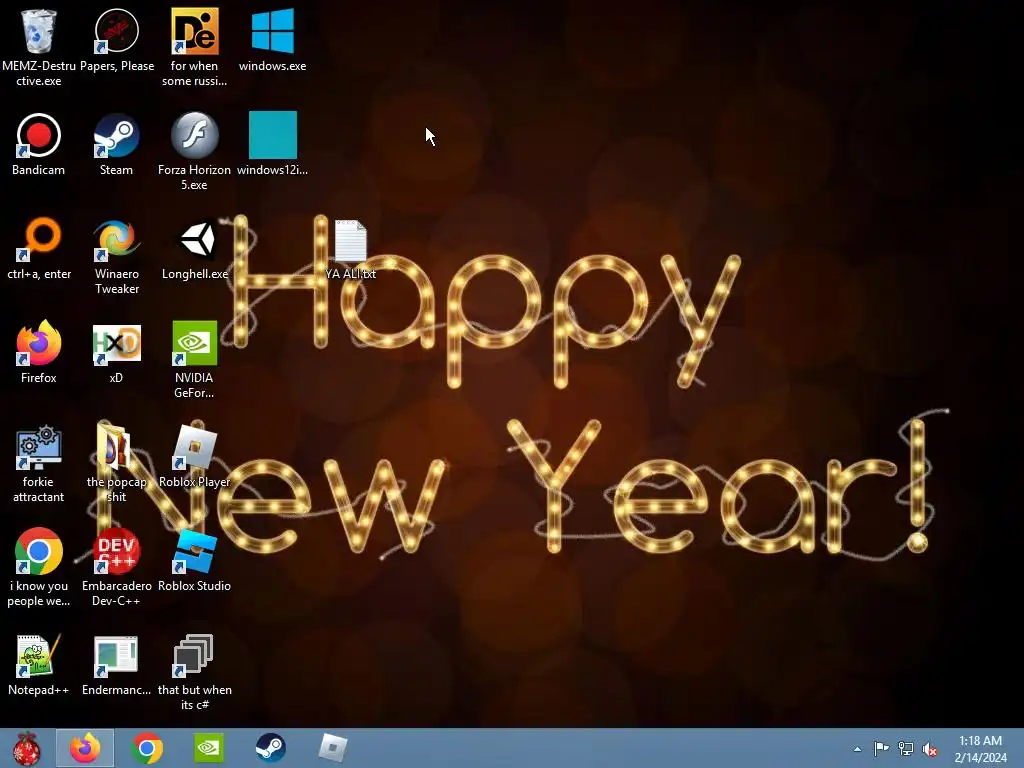The height and width of the screenshot is (768, 1024).
Task: Select the Bandicam shortcut
Action: [39, 136]
